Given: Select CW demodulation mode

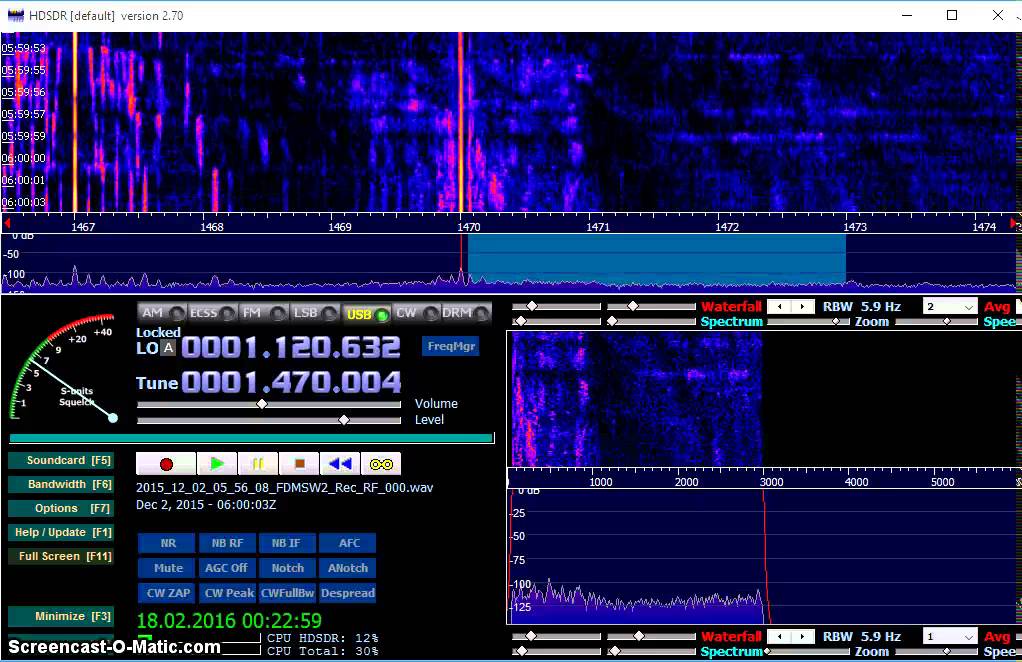Looking at the screenshot, I should [416, 313].
